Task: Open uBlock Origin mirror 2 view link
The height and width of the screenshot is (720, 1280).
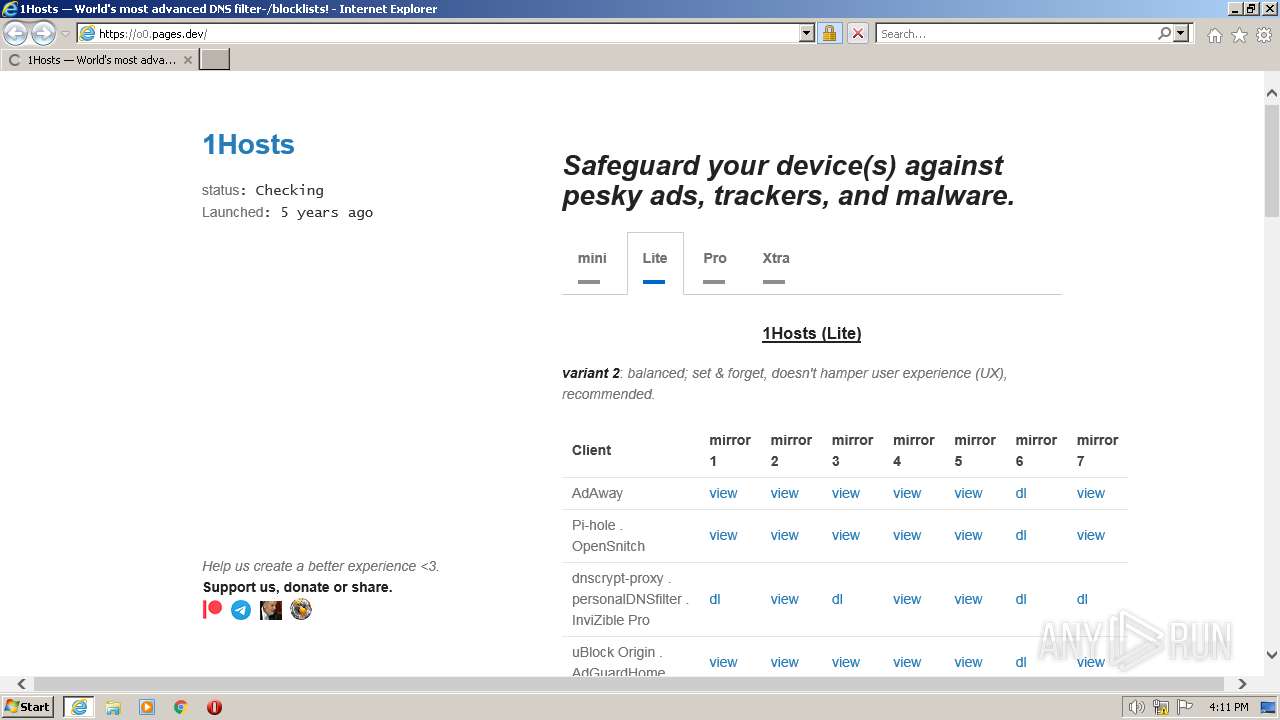Action: 784,662
